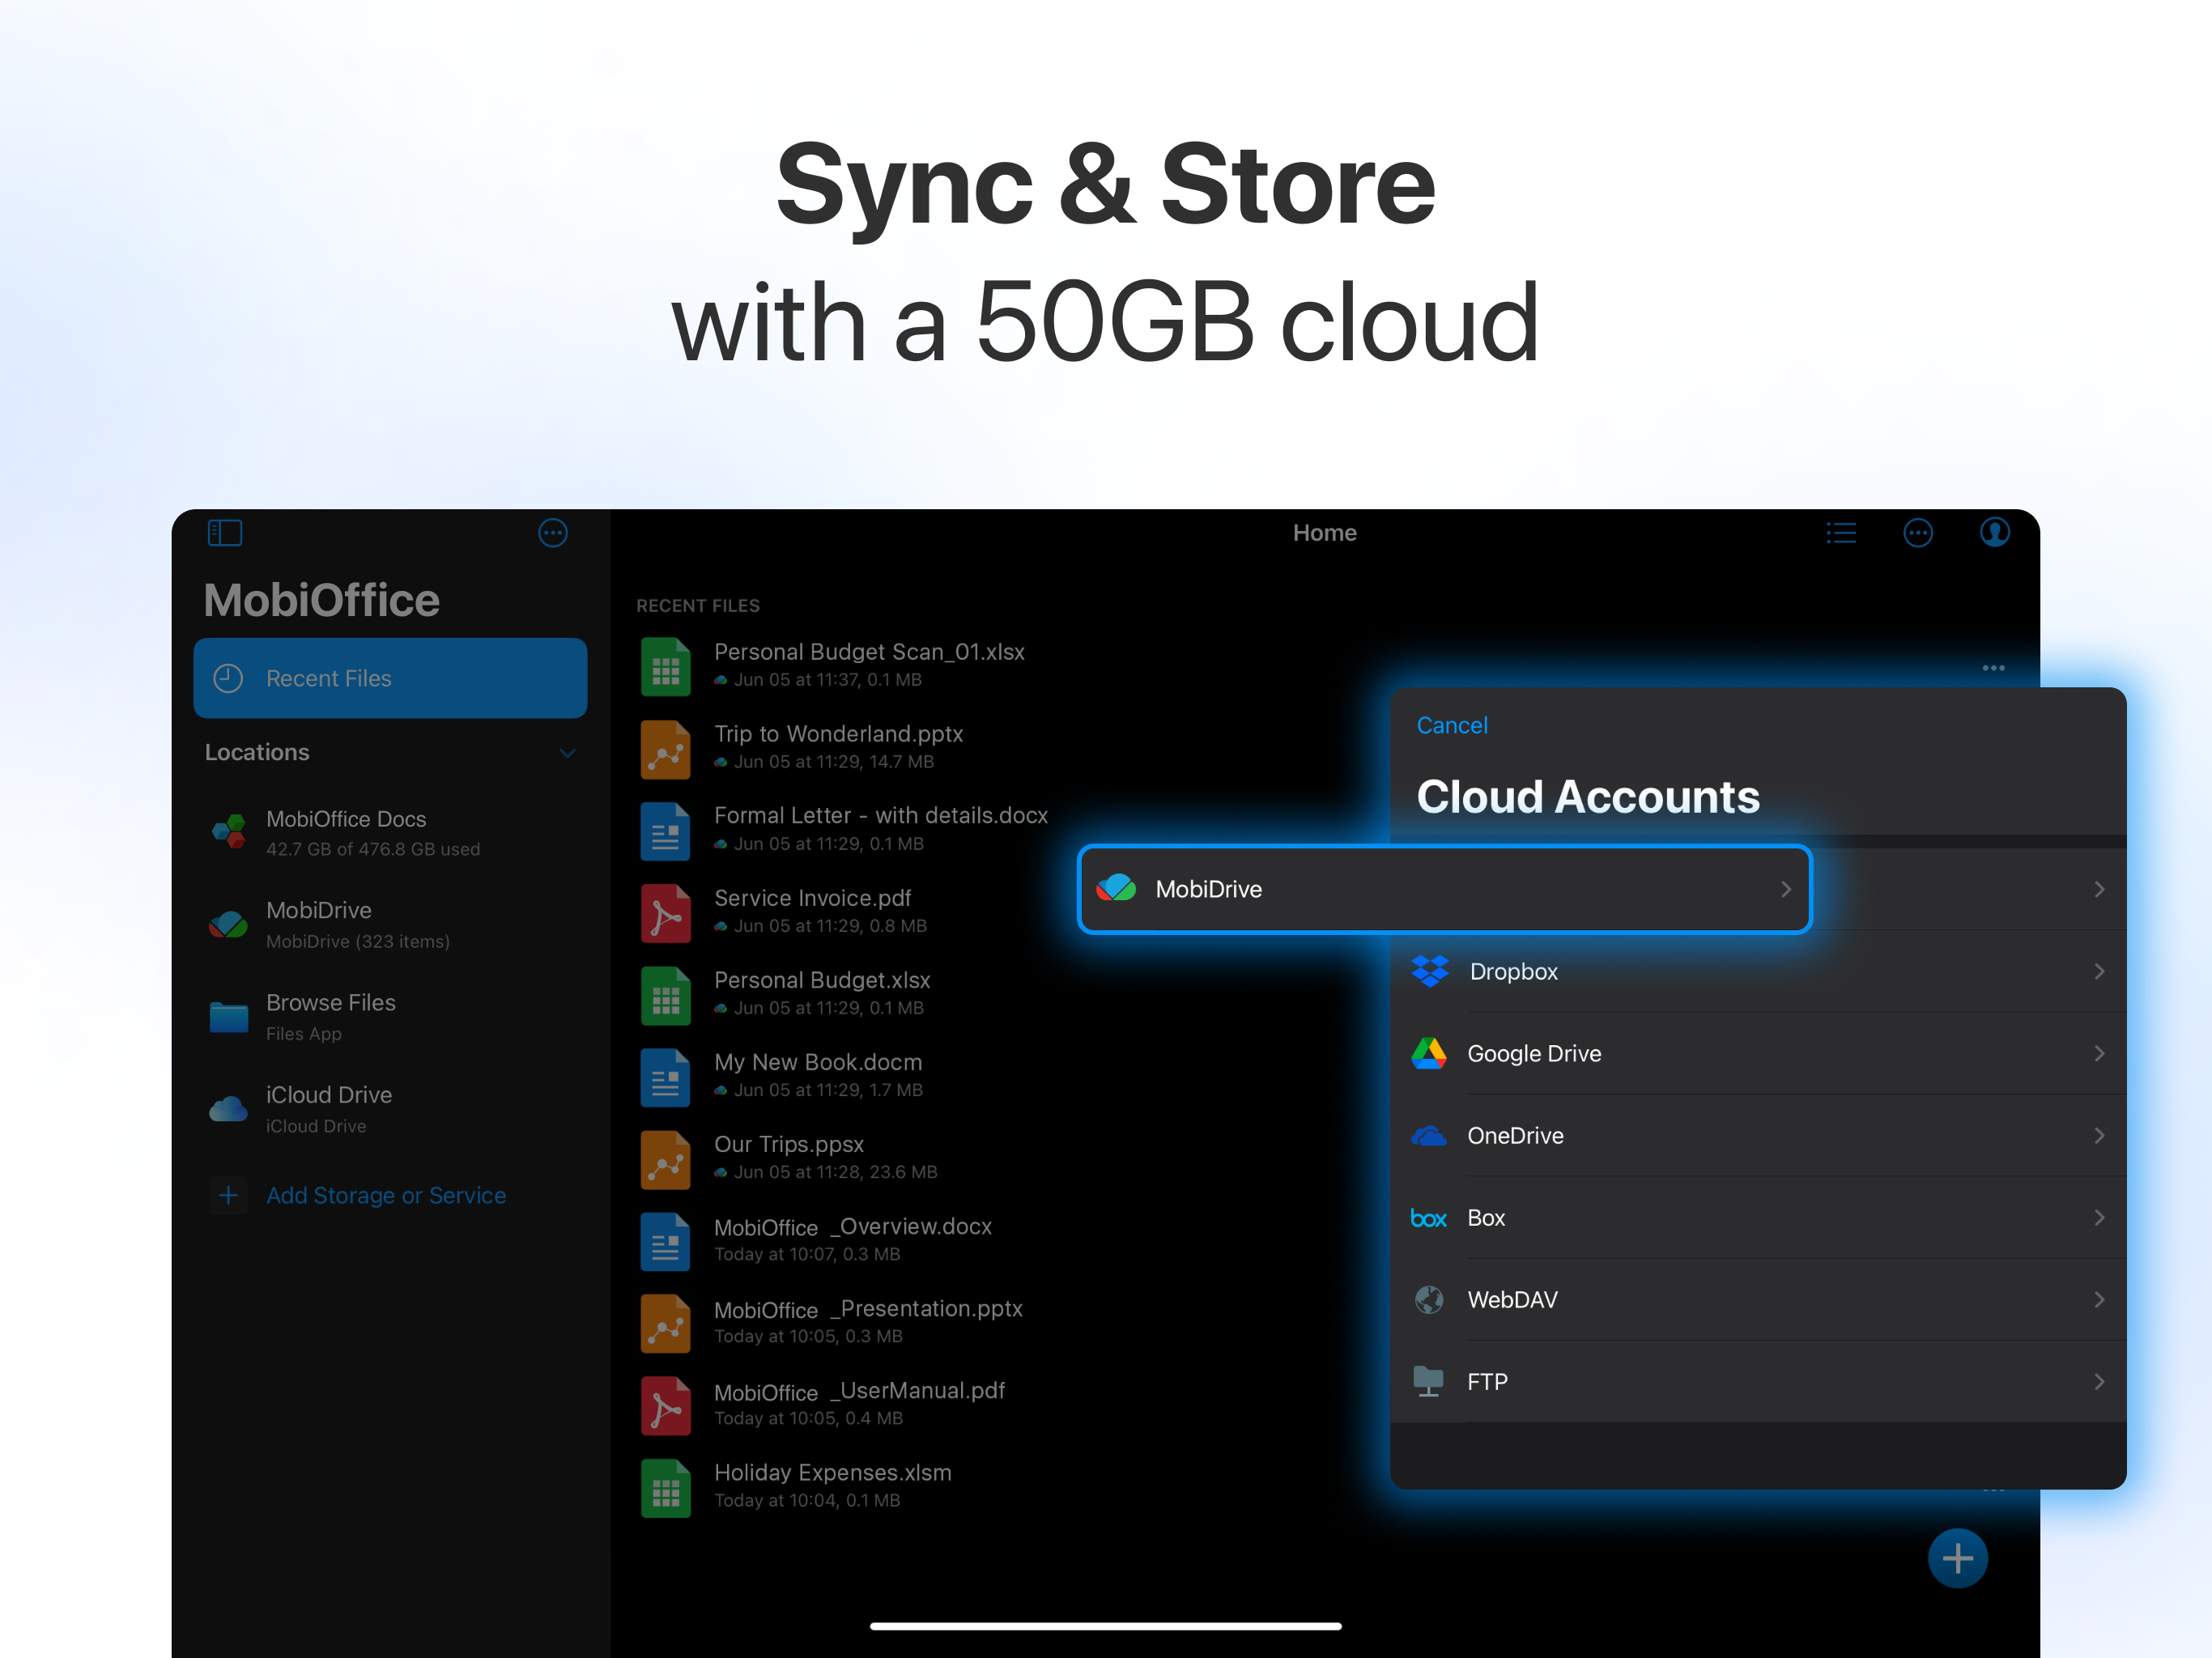Choose Dropbox cloud account
This screenshot has height=1658, width=2212.
[1758, 971]
